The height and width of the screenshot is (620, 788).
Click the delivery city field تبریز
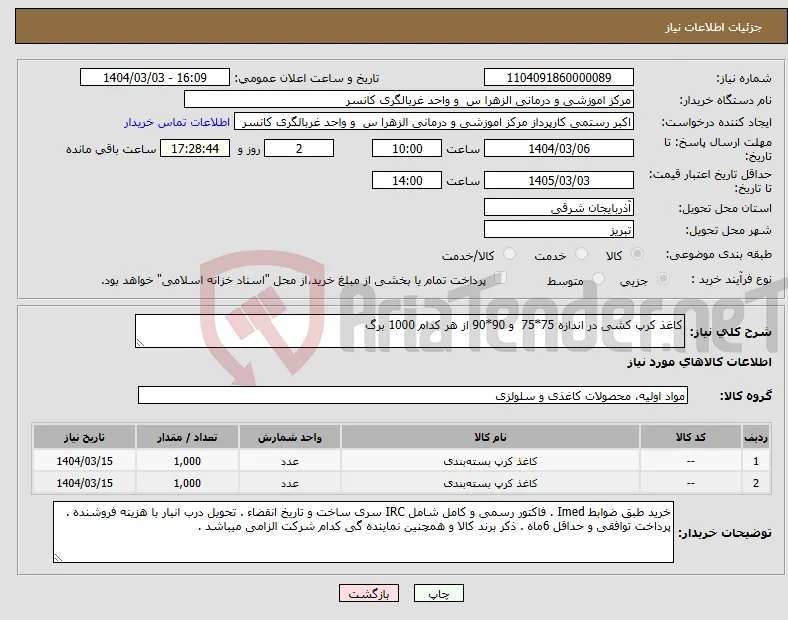pyautogui.click(x=558, y=230)
